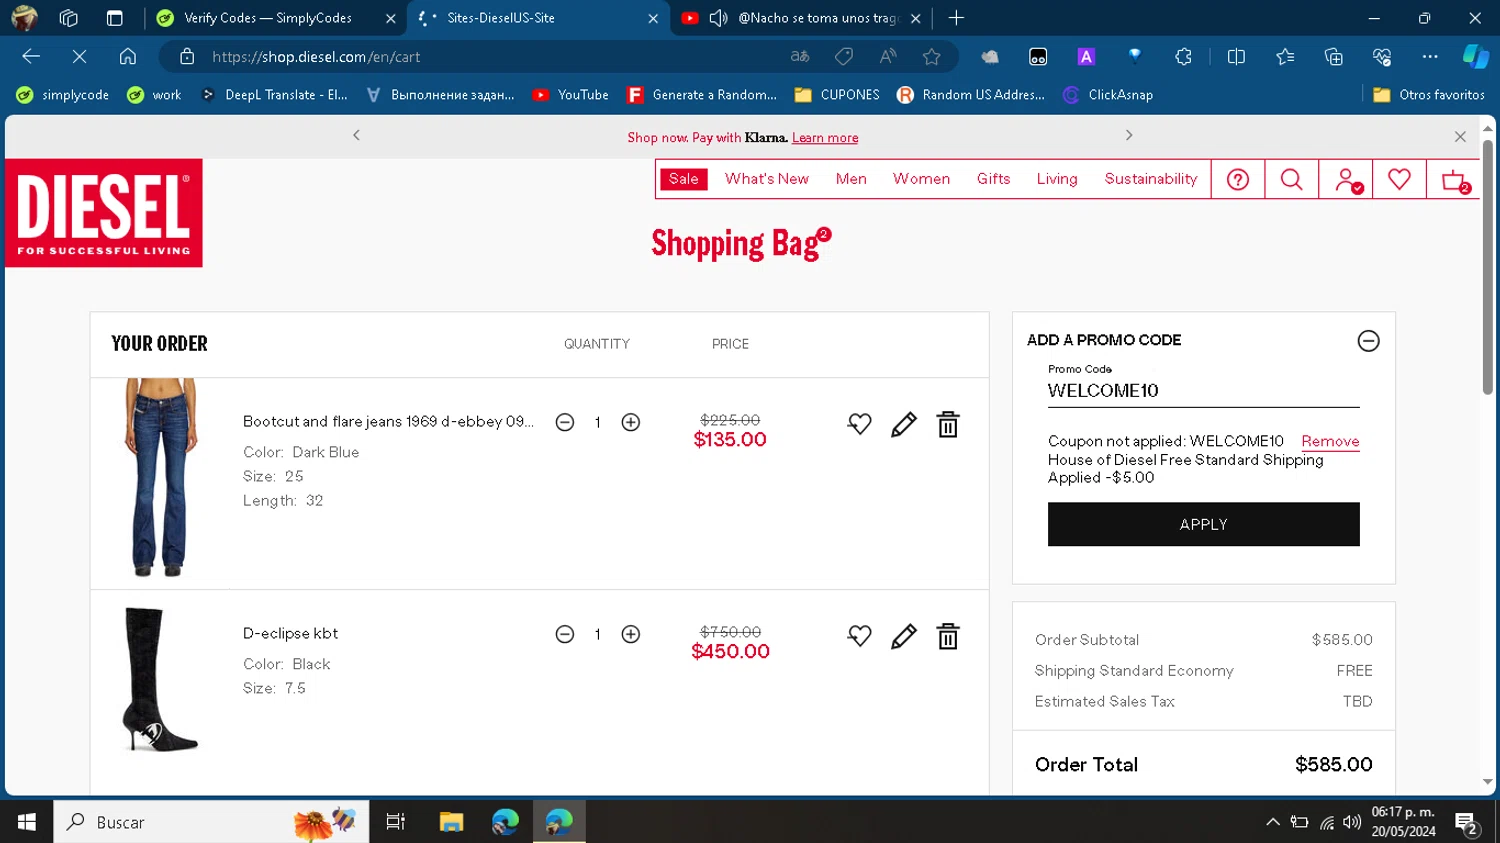Open the Living menu
Image resolution: width=1500 pixels, height=843 pixels.
pos(1057,179)
